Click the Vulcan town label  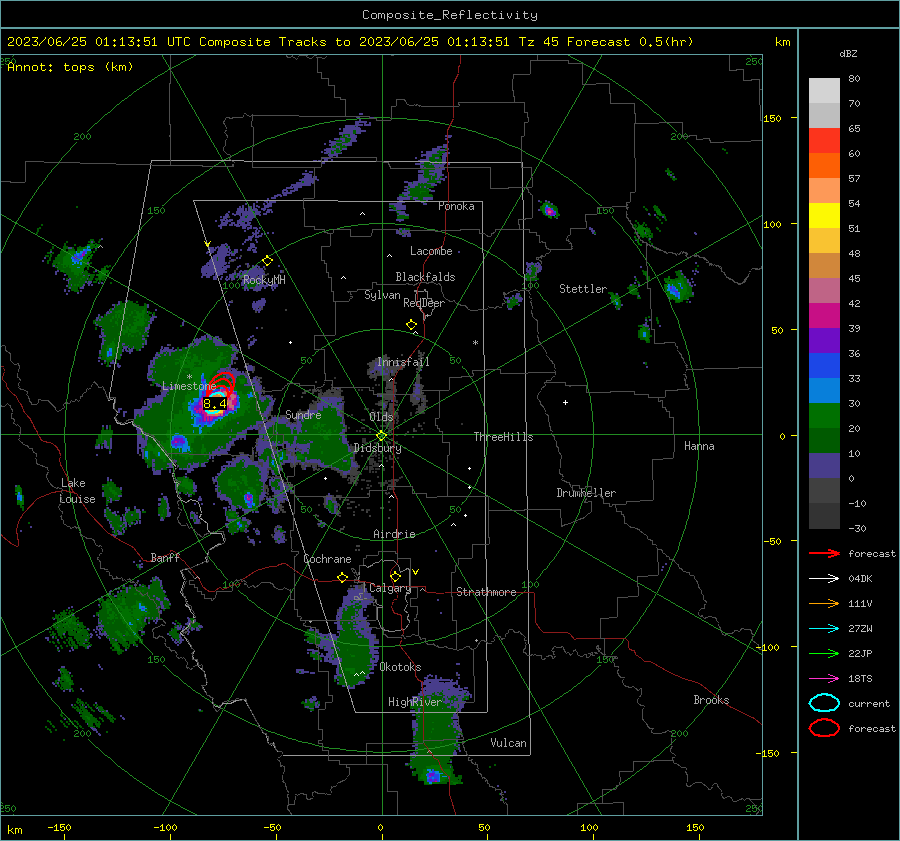pos(509,743)
